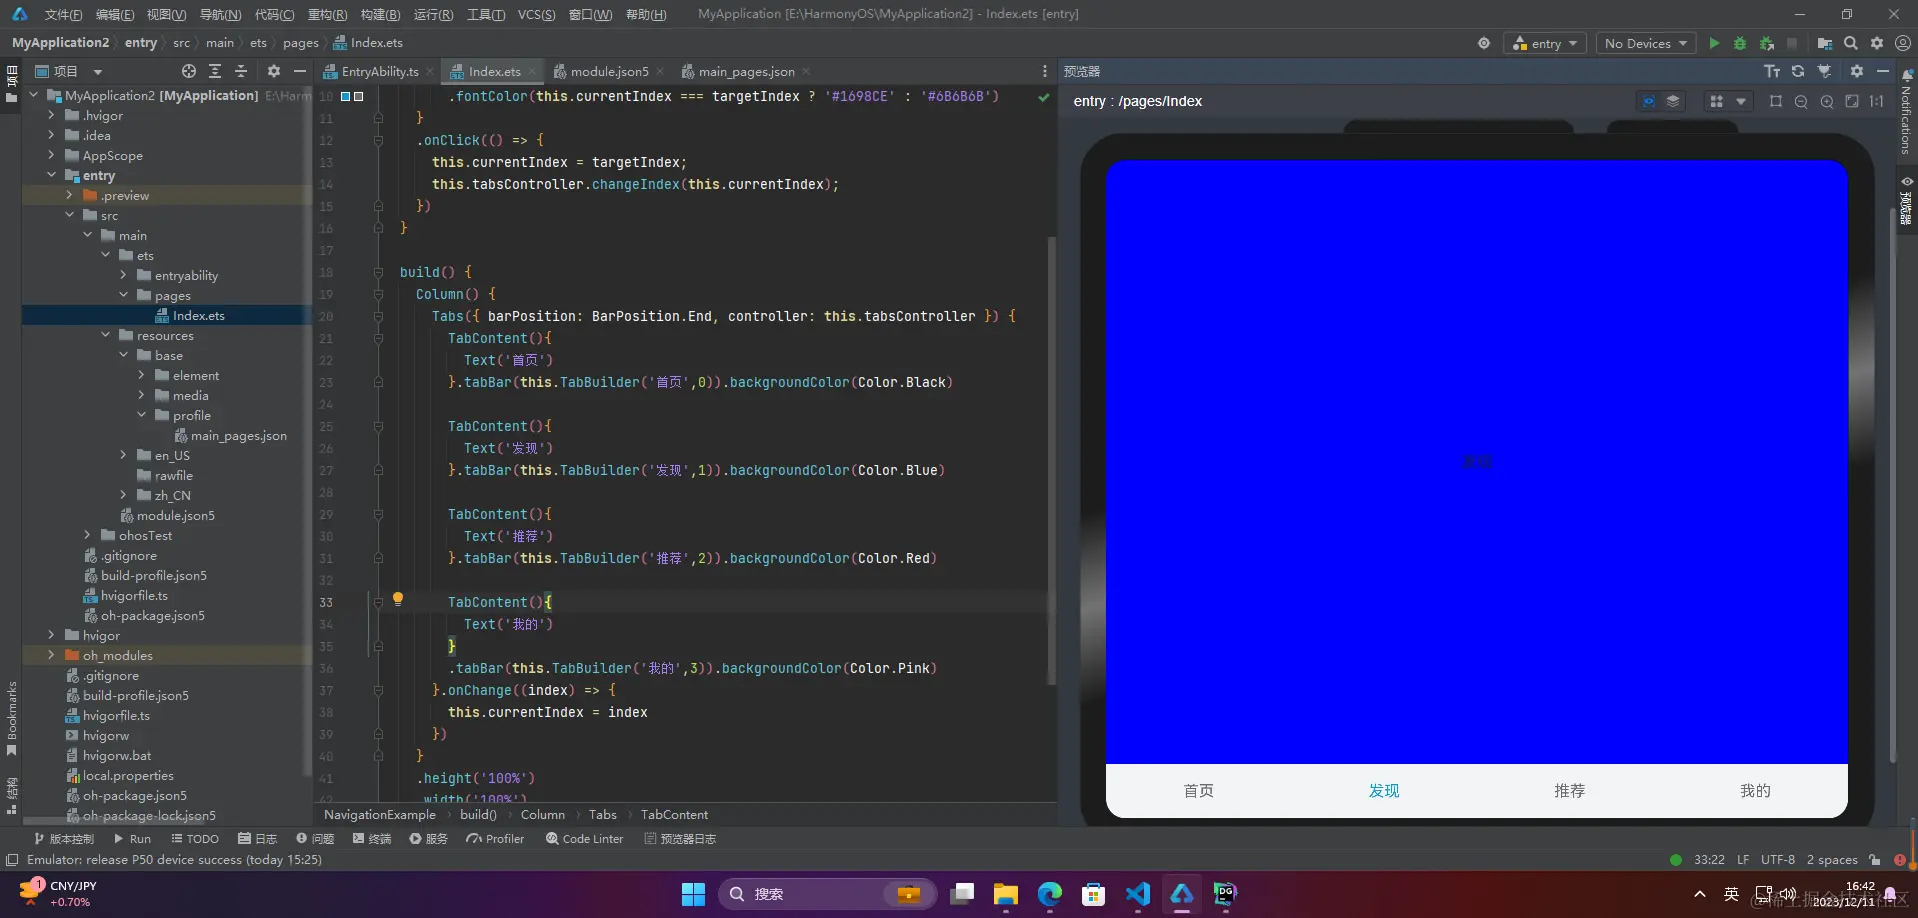This screenshot has height=918, width=1918.
Task: Expand all items in project panel
Action: click(x=215, y=71)
